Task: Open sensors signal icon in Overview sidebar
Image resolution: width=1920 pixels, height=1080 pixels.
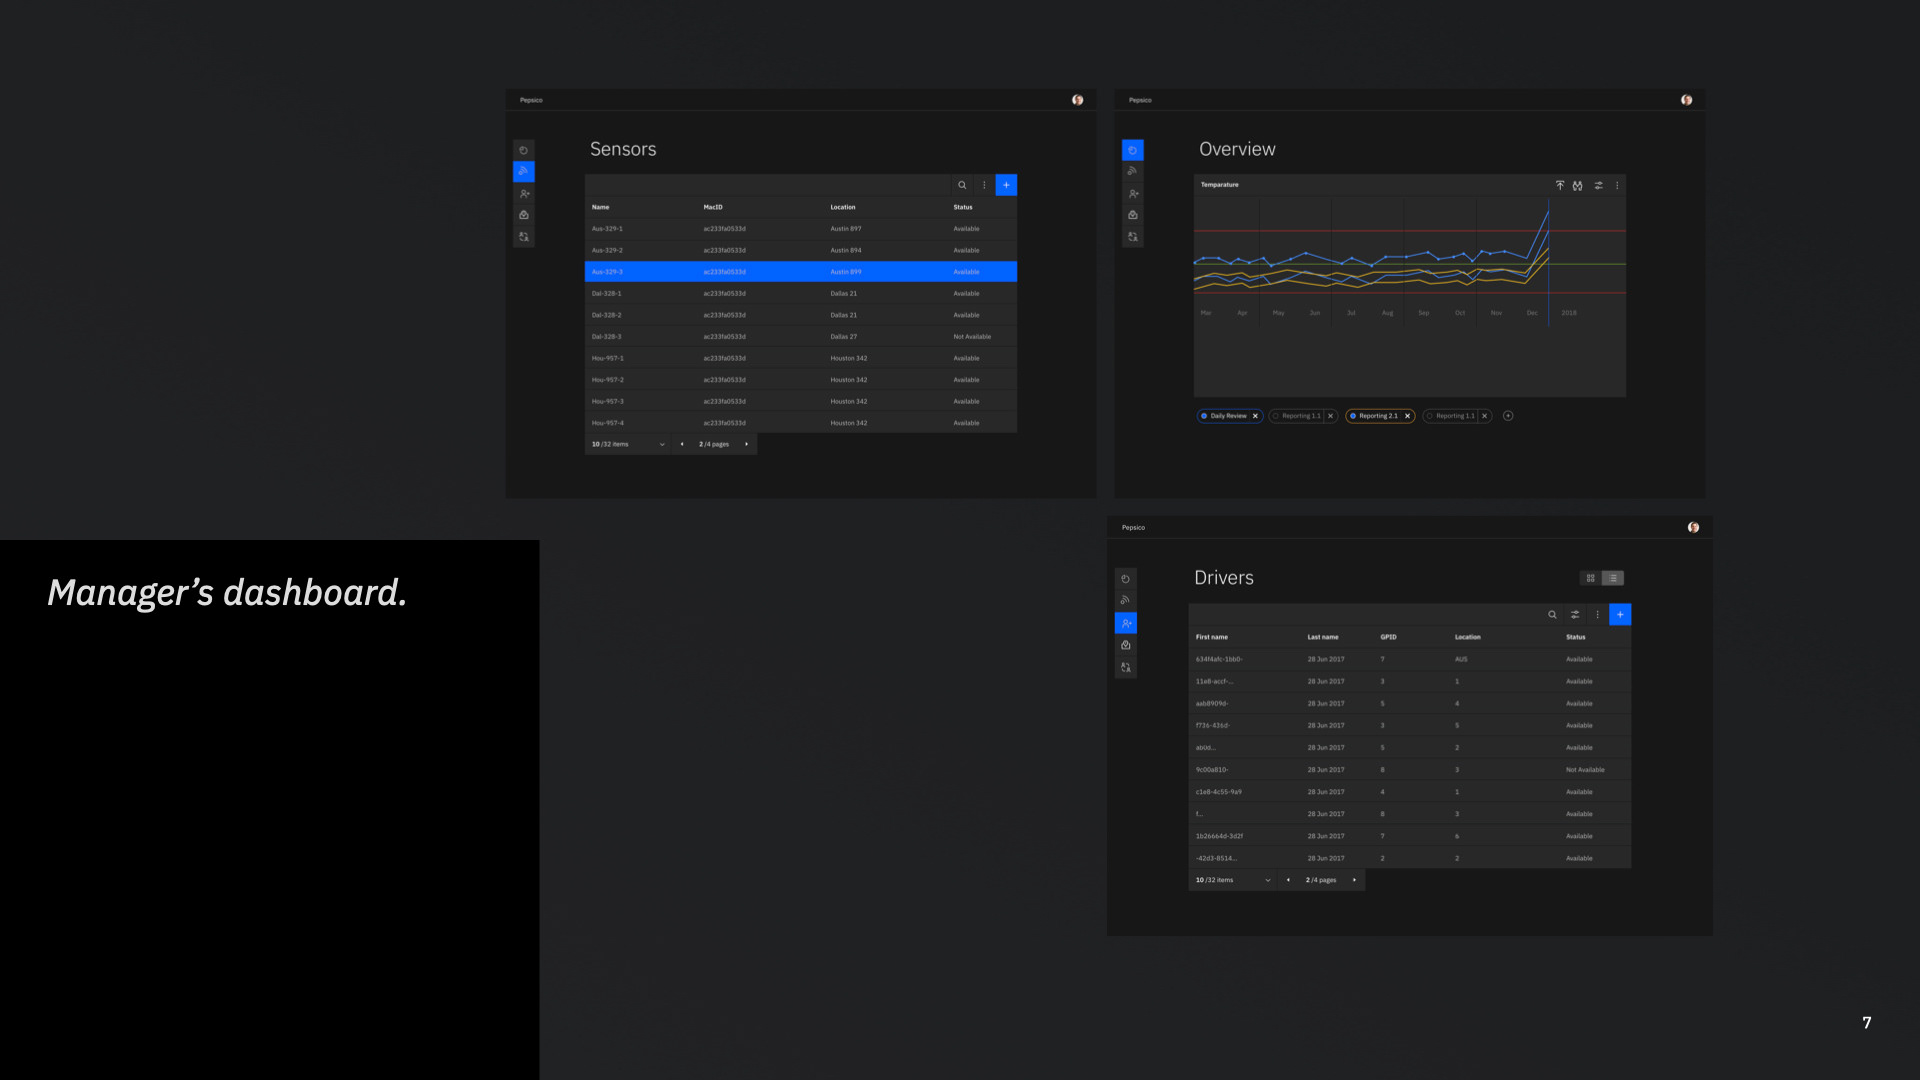Action: pos(1132,172)
